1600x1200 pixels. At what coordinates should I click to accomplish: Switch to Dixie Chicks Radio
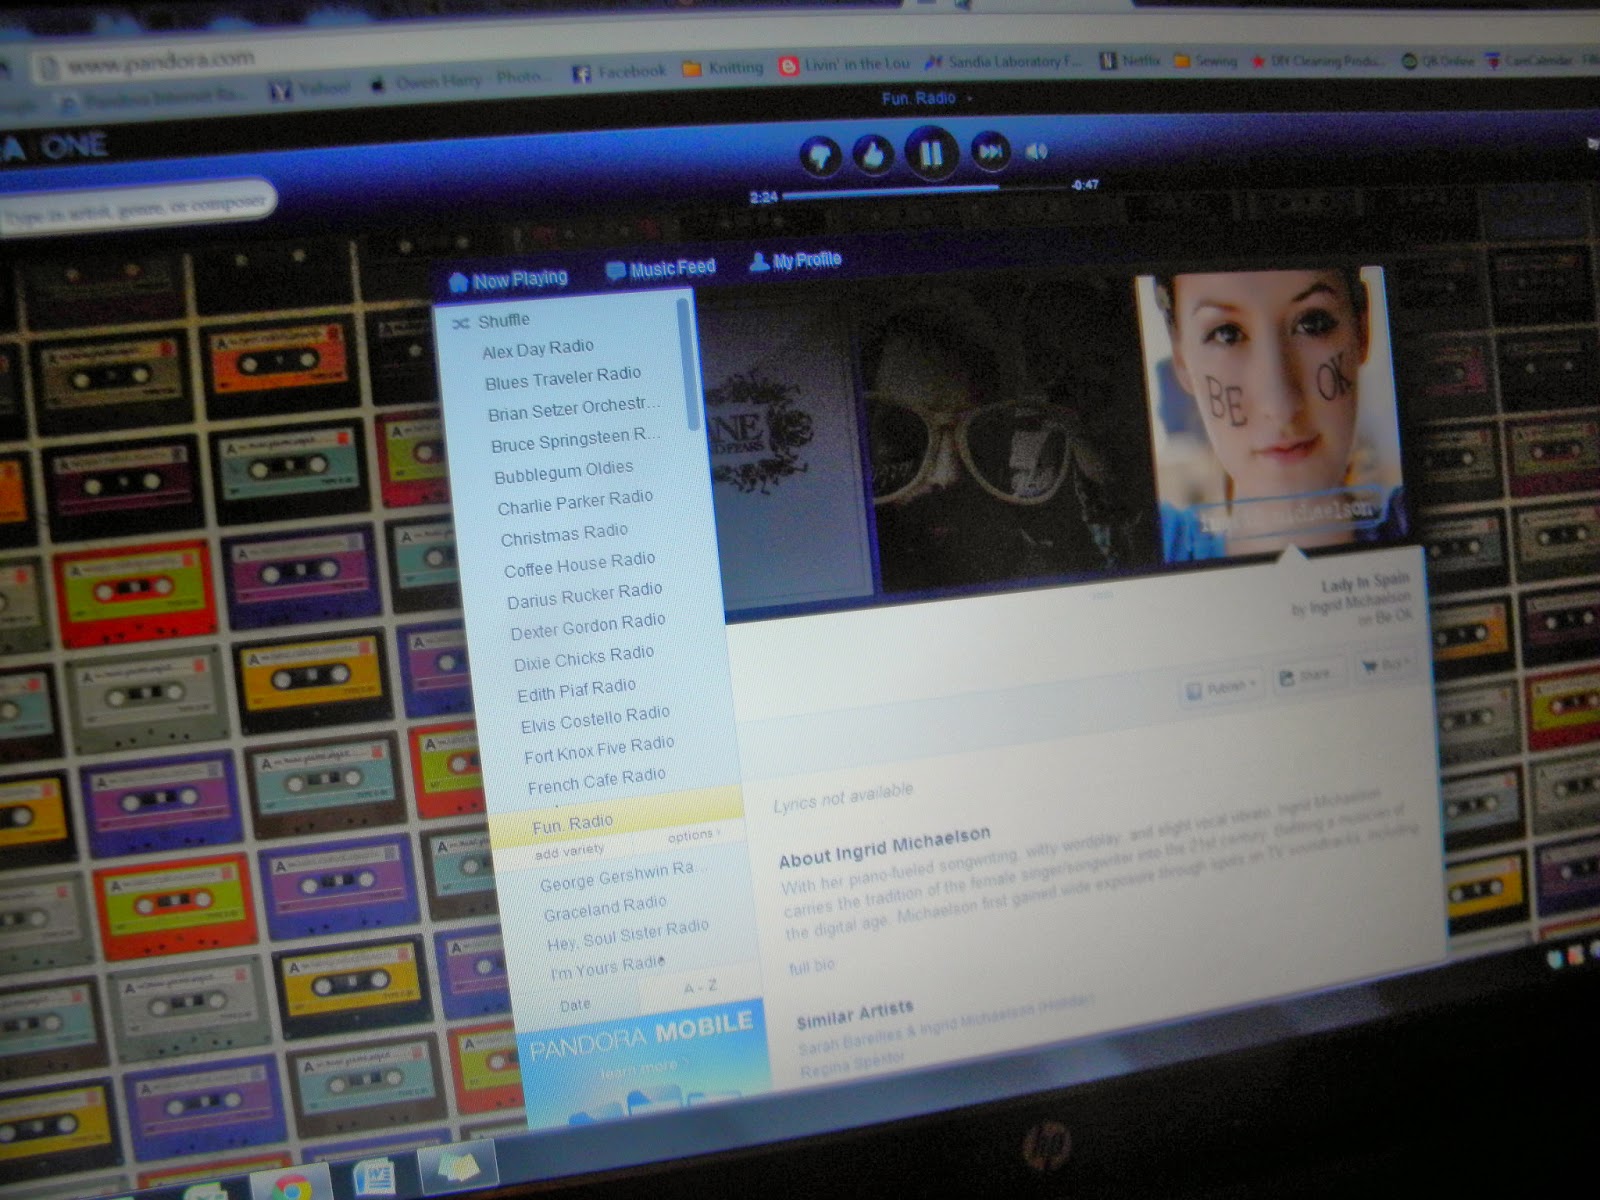[584, 658]
